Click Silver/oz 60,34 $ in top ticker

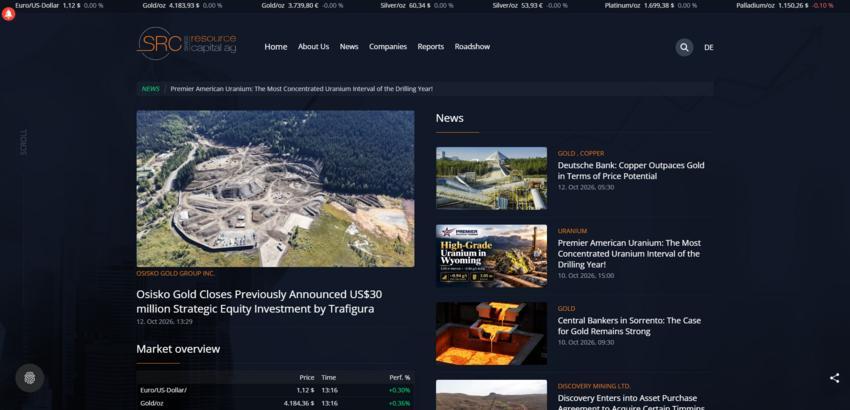coord(416,5)
